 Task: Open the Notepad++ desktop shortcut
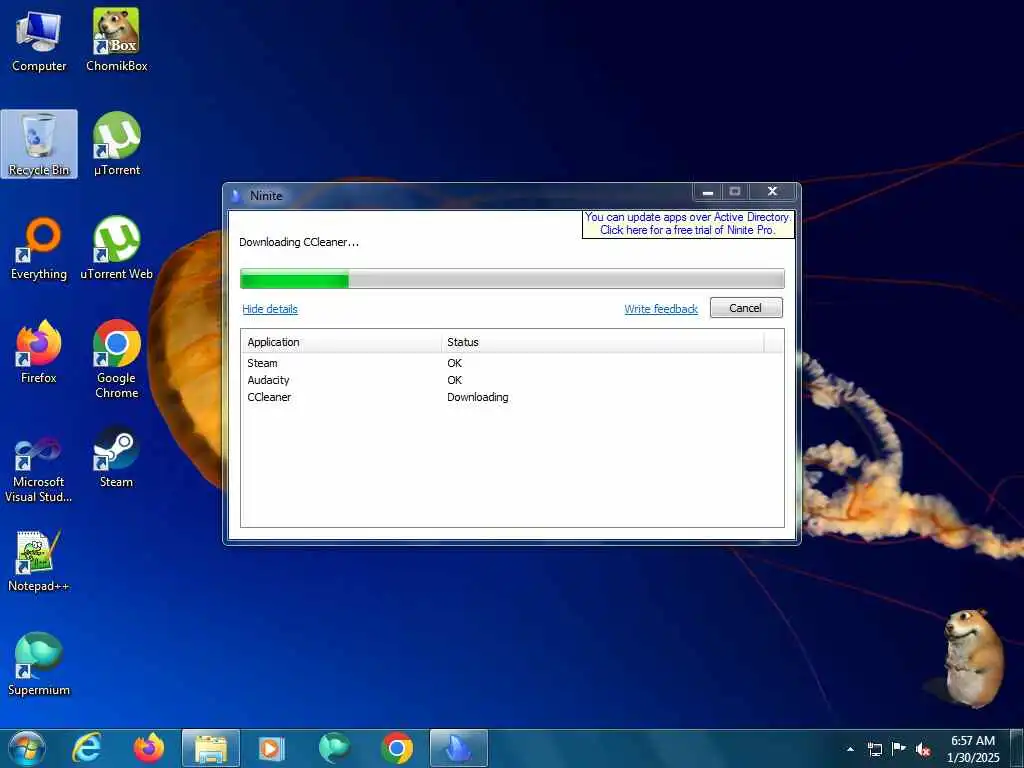pyautogui.click(x=39, y=561)
